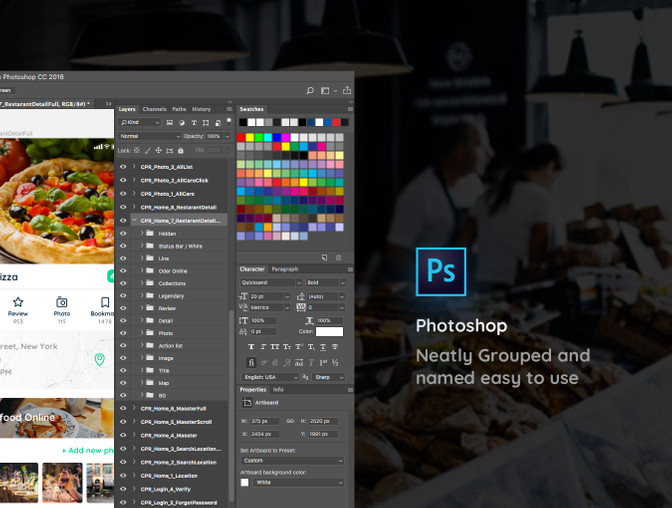Open the Bold font style dropdown
Screen dimensions: 672x508
326,283
